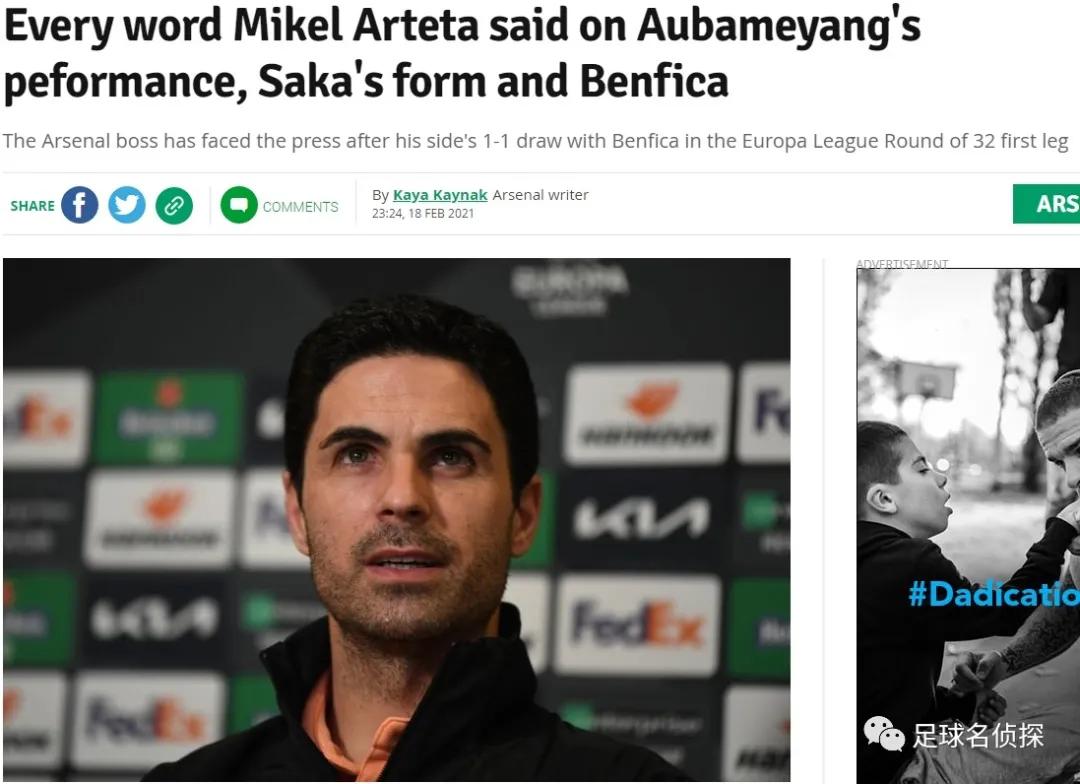Image resolution: width=1080 pixels, height=784 pixels.
Task: Copy article link with chain icon
Action: pos(174,205)
